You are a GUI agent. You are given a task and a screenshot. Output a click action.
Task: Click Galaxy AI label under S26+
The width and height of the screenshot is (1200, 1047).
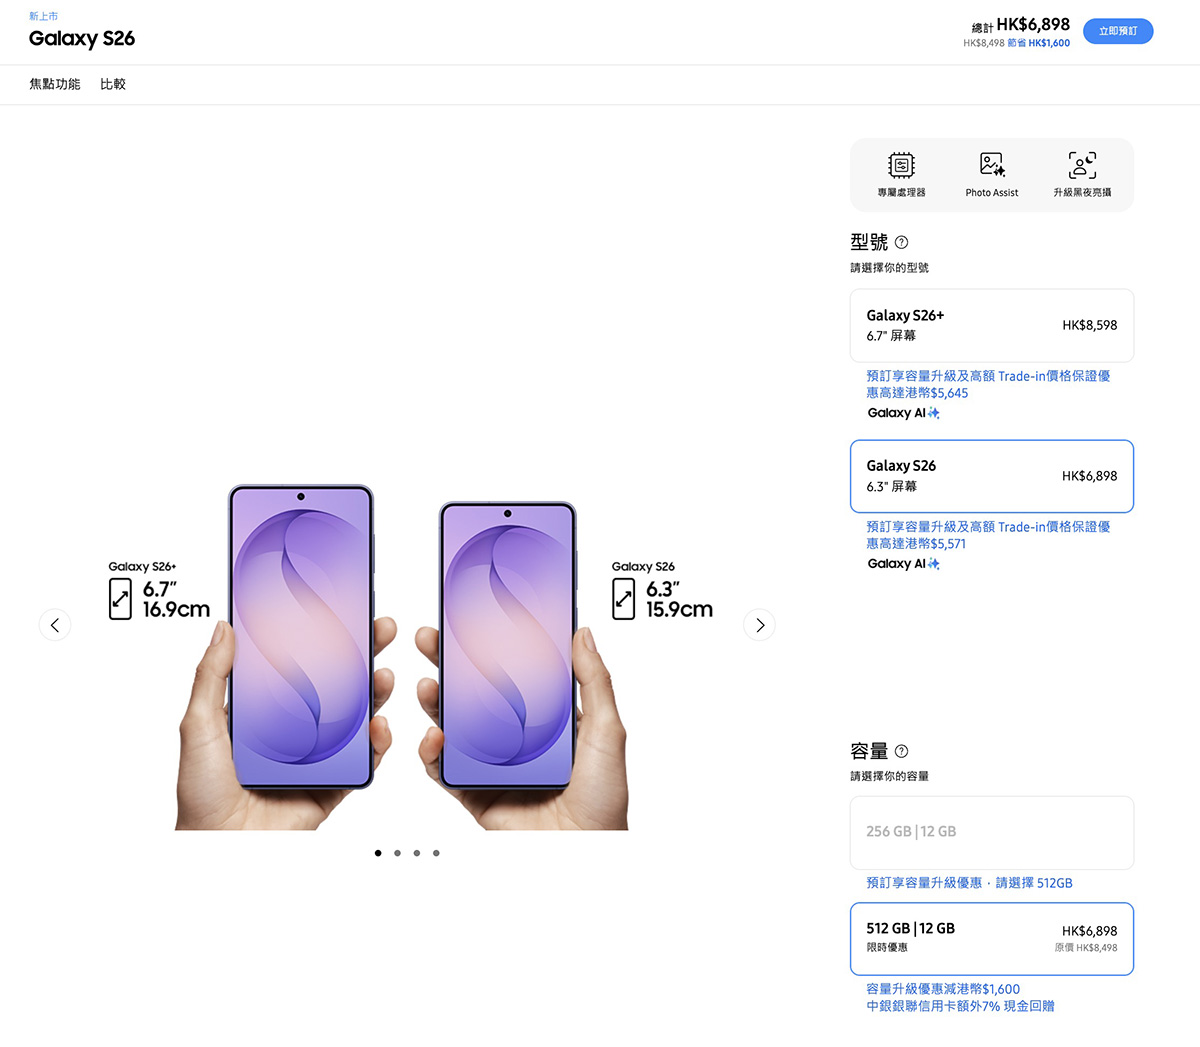point(904,413)
